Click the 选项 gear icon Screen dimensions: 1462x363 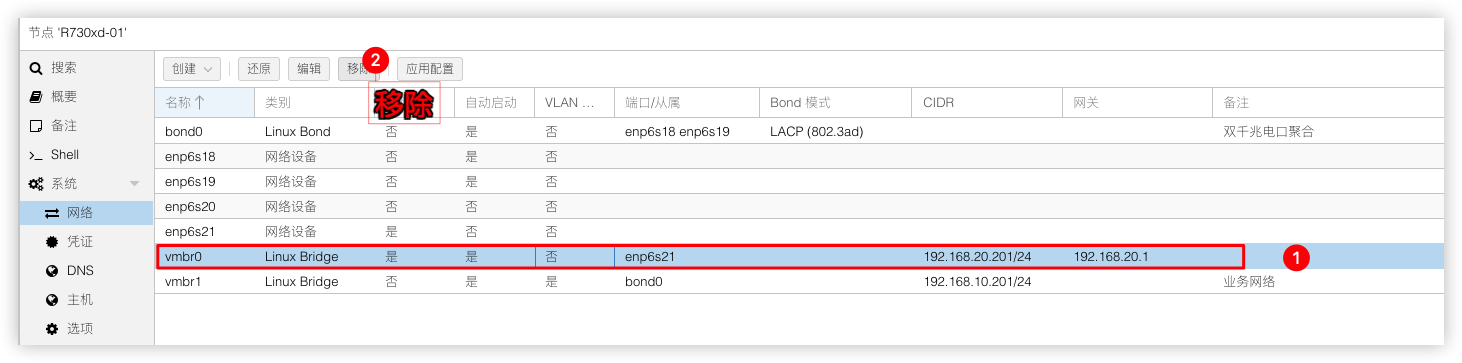tap(52, 329)
